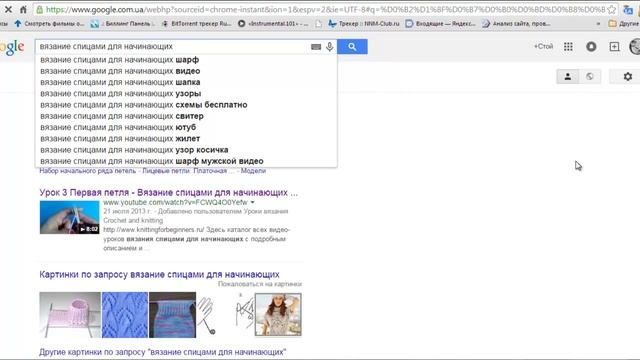The width and height of the screenshot is (640, 360).
Task: Select suggestion узор косичка
Action: 186,150
